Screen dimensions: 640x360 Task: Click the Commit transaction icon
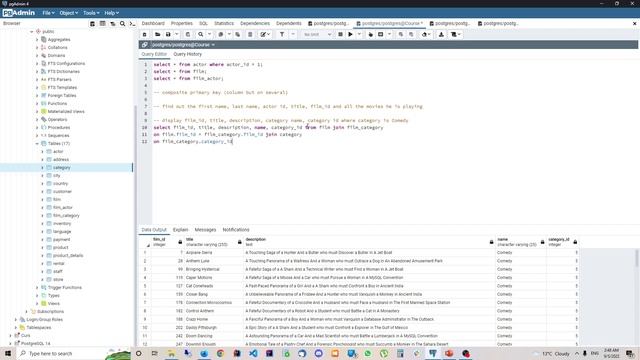pyautogui.click(x=401, y=35)
